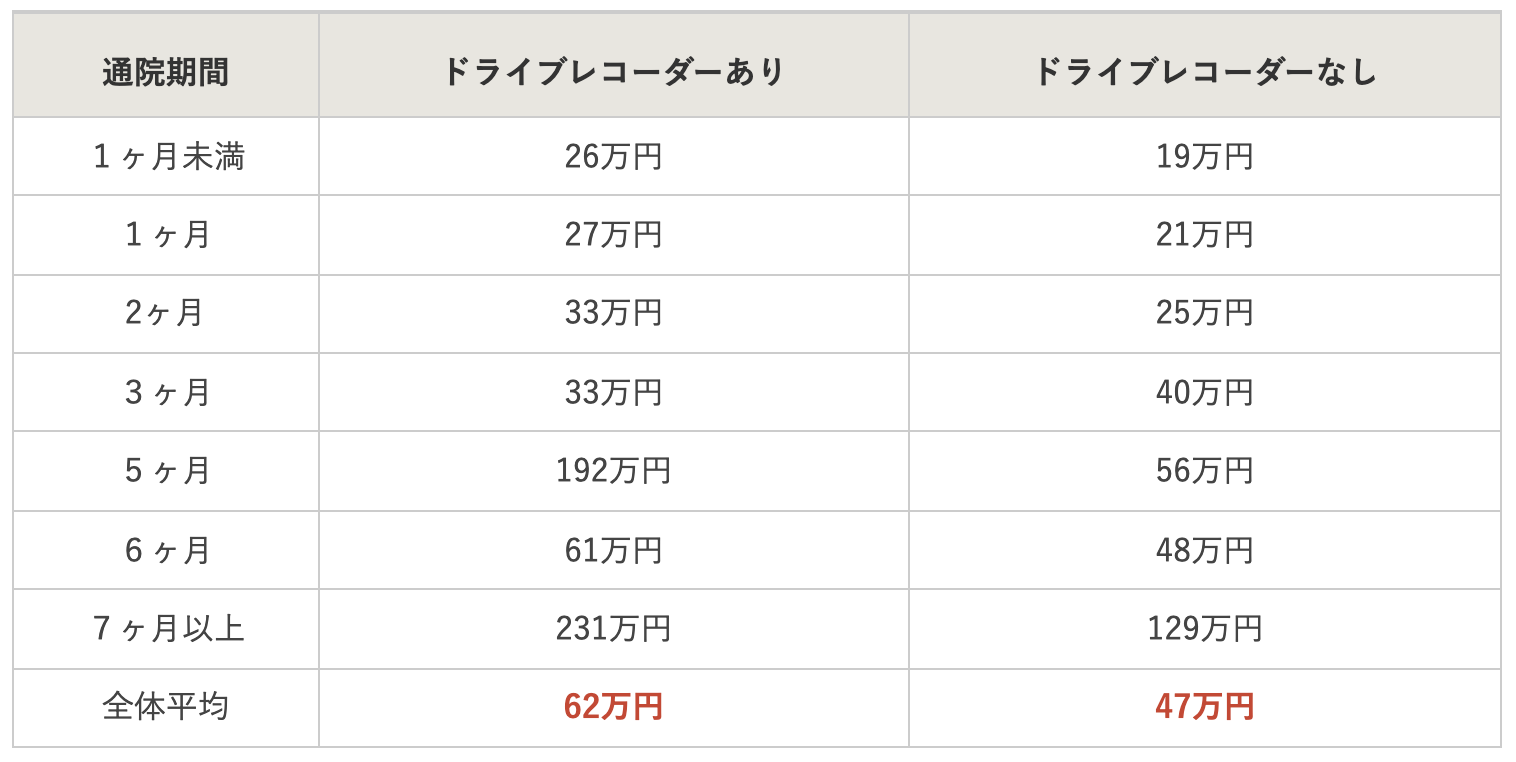Click the 231万円 cell
The image size is (1516, 762).
click(613, 628)
